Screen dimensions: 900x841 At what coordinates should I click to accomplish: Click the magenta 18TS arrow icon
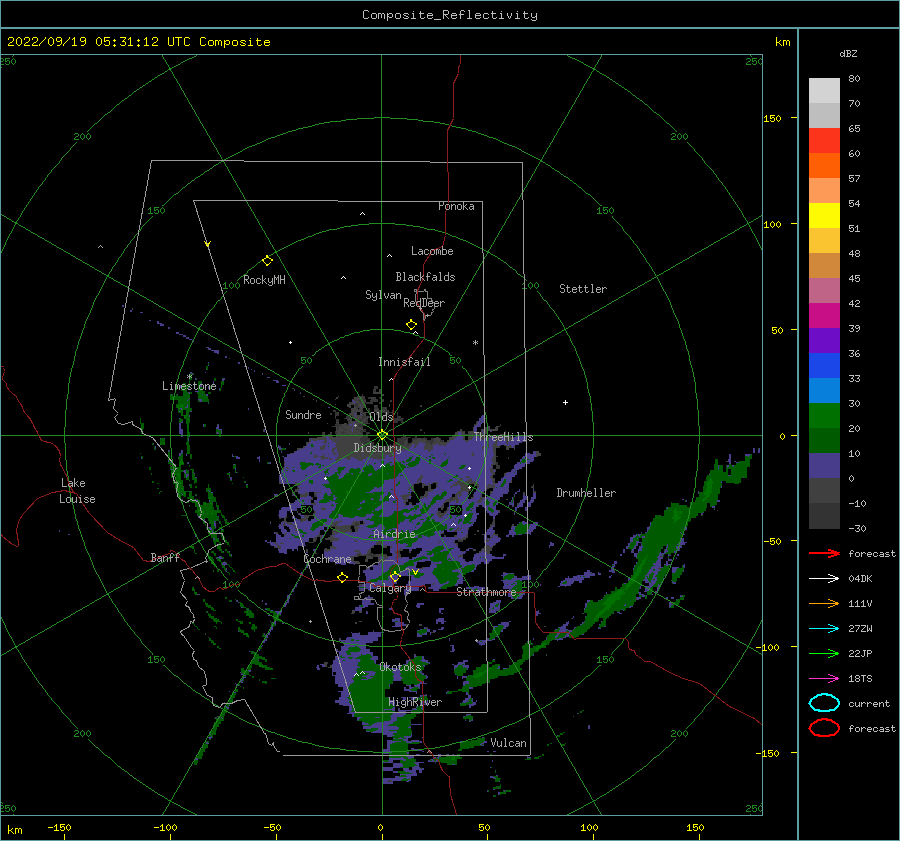pyautogui.click(x=824, y=679)
